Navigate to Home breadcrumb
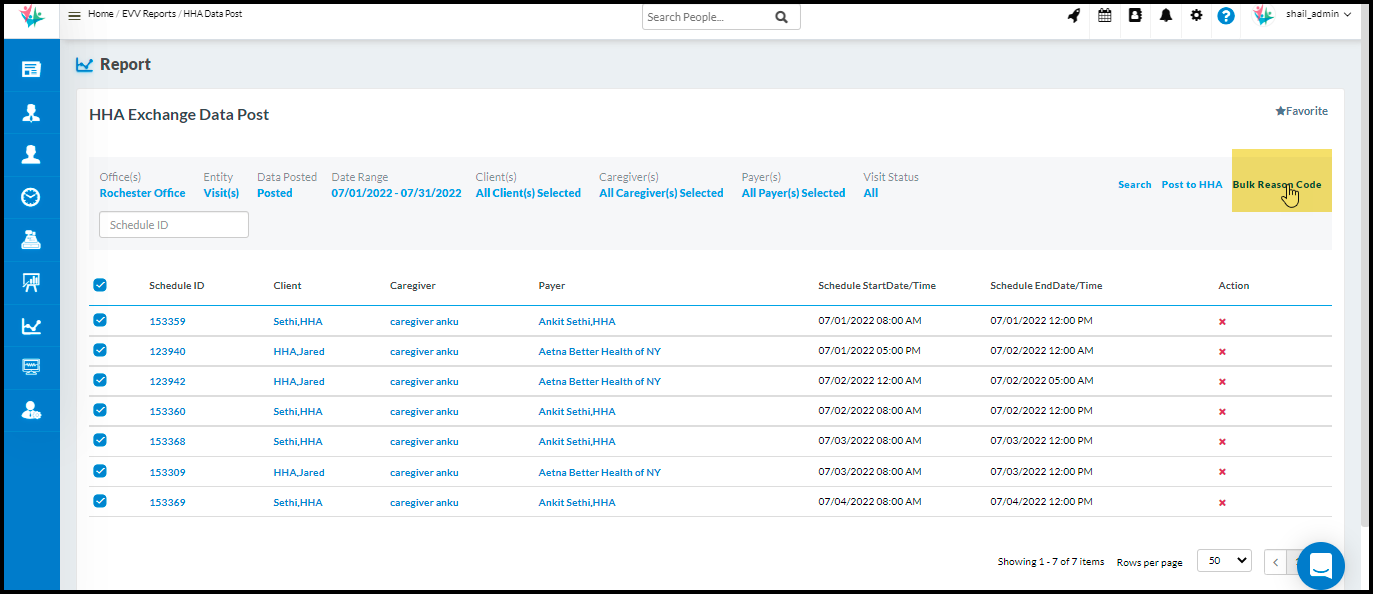The image size is (1373, 594). [100, 15]
